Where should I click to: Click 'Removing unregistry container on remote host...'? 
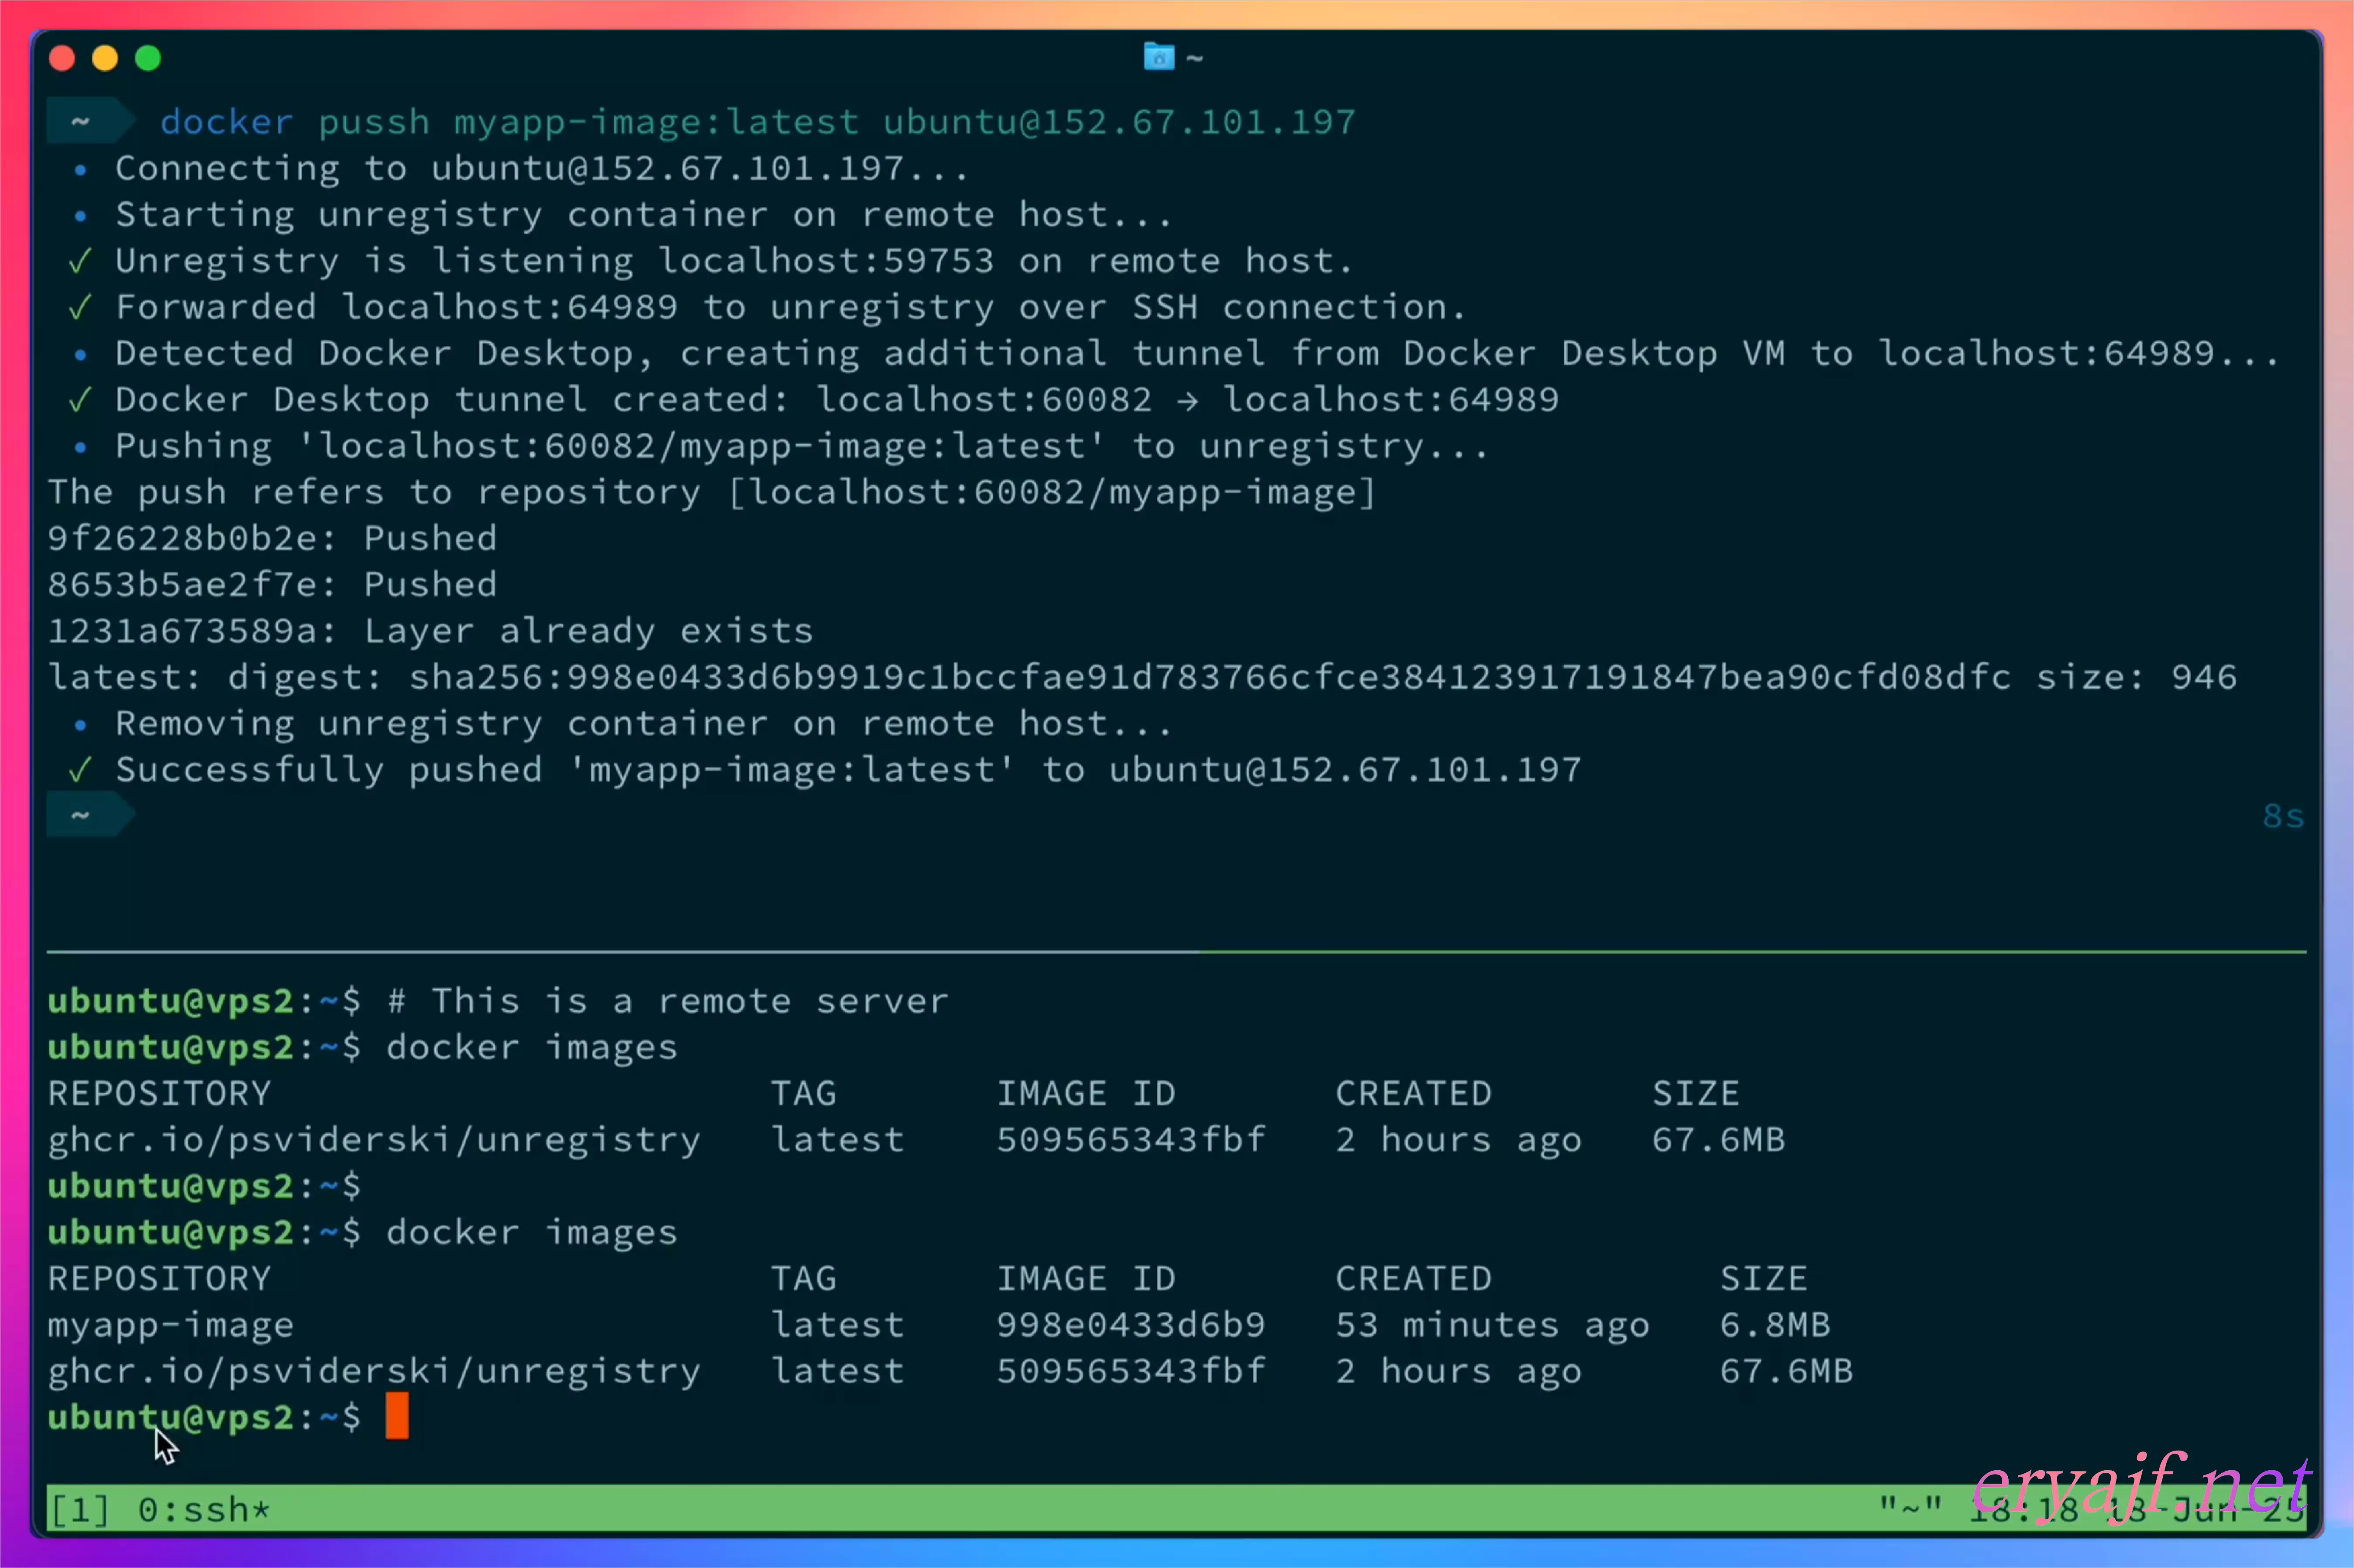pyautogui.click(x=643, y=724)
